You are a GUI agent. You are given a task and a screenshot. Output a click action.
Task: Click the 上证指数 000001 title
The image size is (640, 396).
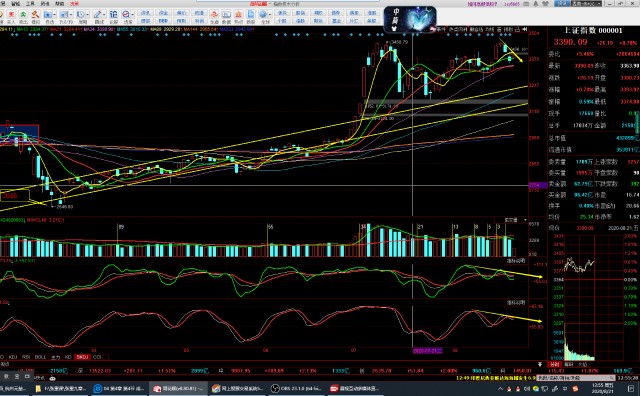(593, 30)
